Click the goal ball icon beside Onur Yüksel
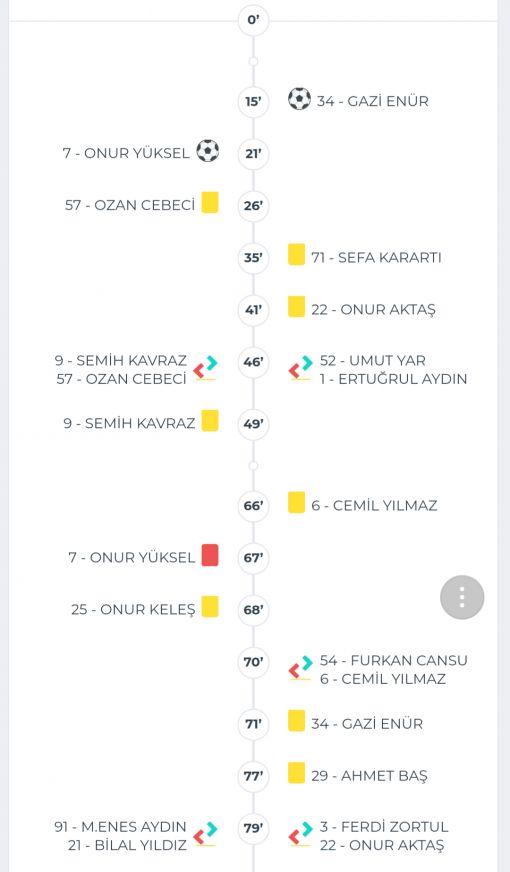Screen dimensions: 510x872 208,151
